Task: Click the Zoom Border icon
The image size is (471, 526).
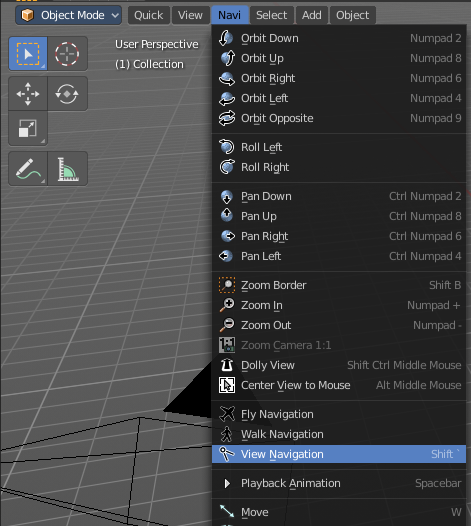Action: click(227, 285)
